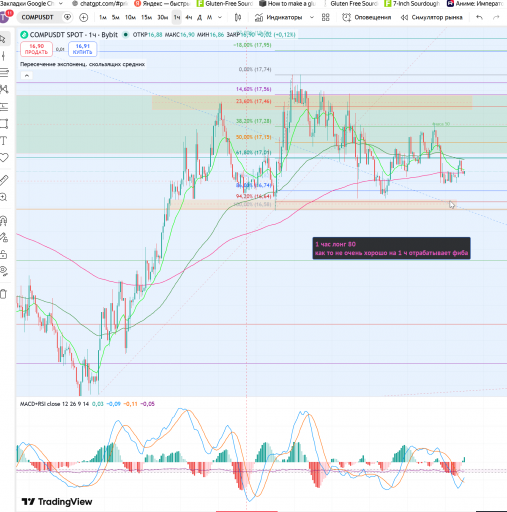Click the 16,91 КУПИТЬ buy button
Image resolution: width=507 pixels, height=512 pixels.
[x=82, y=49]
